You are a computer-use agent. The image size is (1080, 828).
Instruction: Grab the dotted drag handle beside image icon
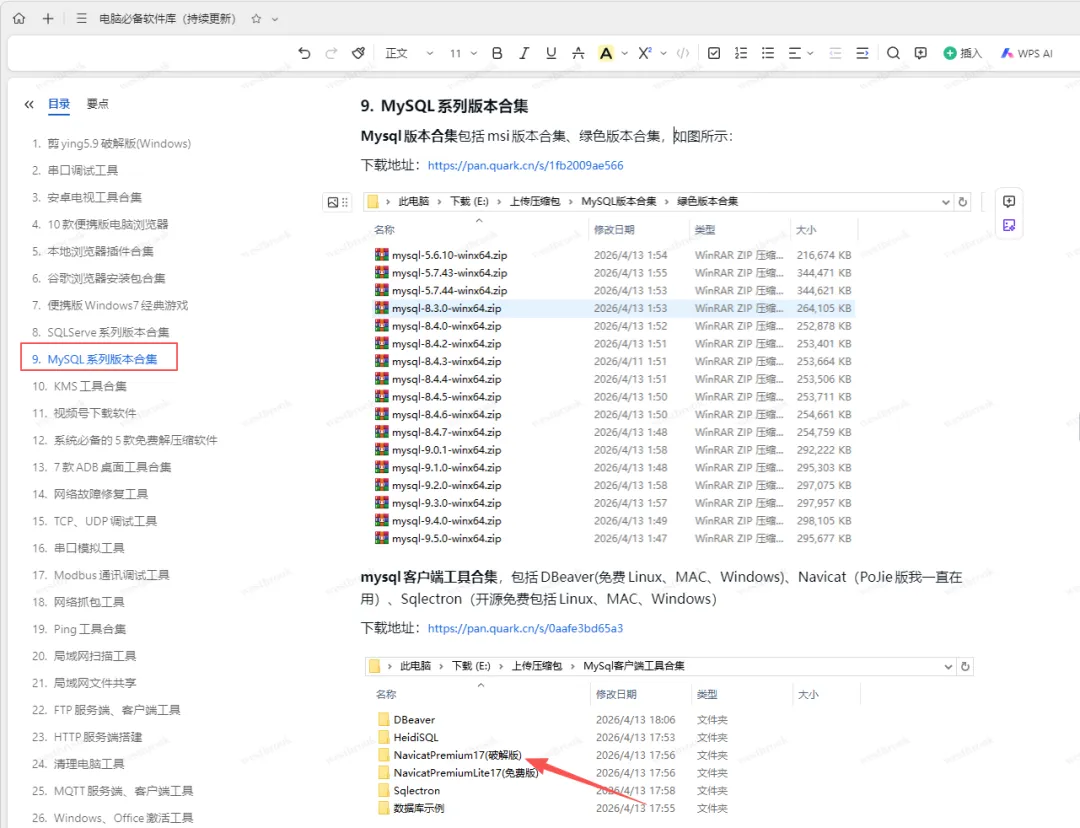point(345,202)
